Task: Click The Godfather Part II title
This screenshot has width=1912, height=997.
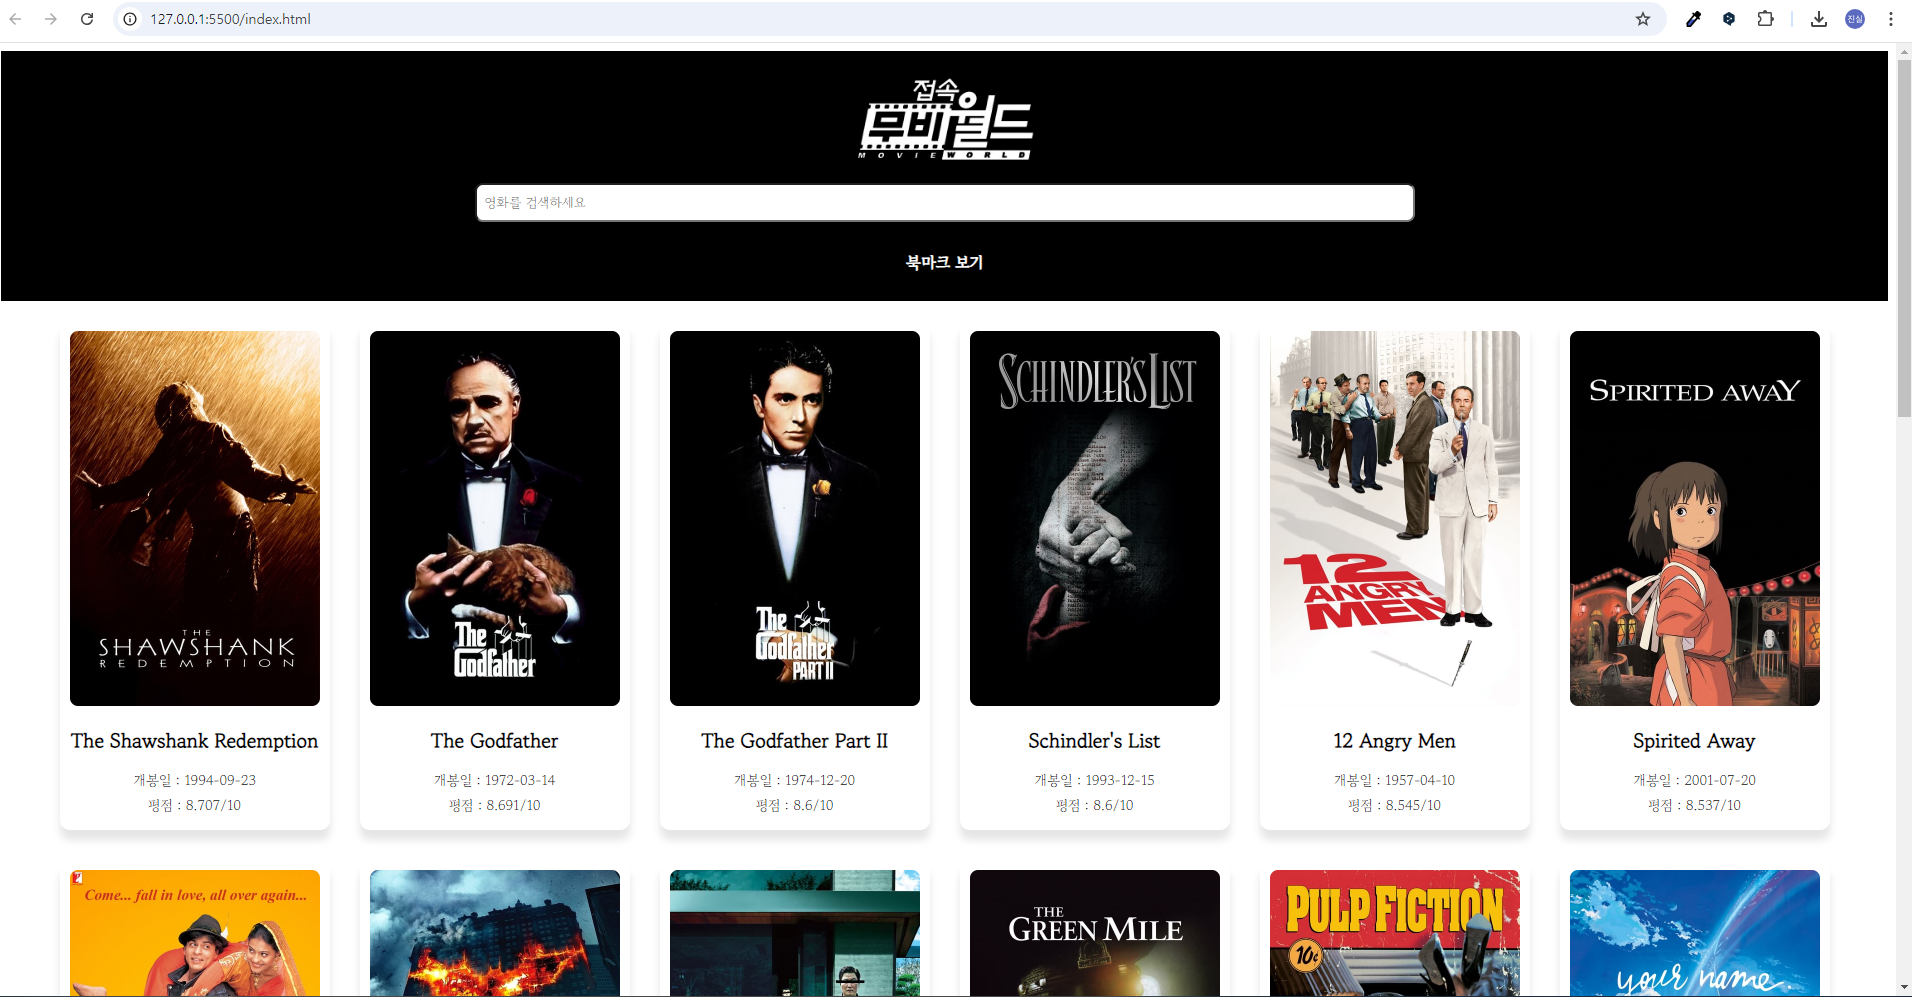Action: (795, 741)
